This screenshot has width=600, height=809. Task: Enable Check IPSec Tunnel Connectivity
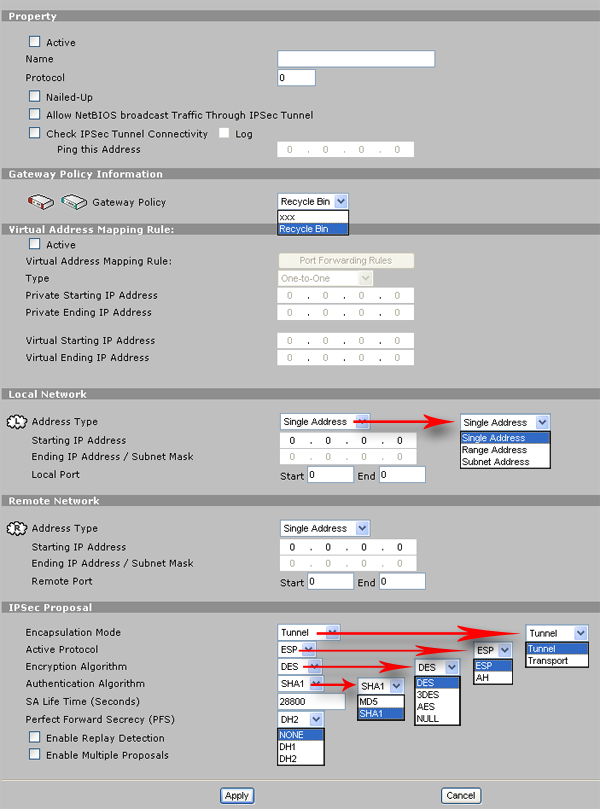pos(35,133)
